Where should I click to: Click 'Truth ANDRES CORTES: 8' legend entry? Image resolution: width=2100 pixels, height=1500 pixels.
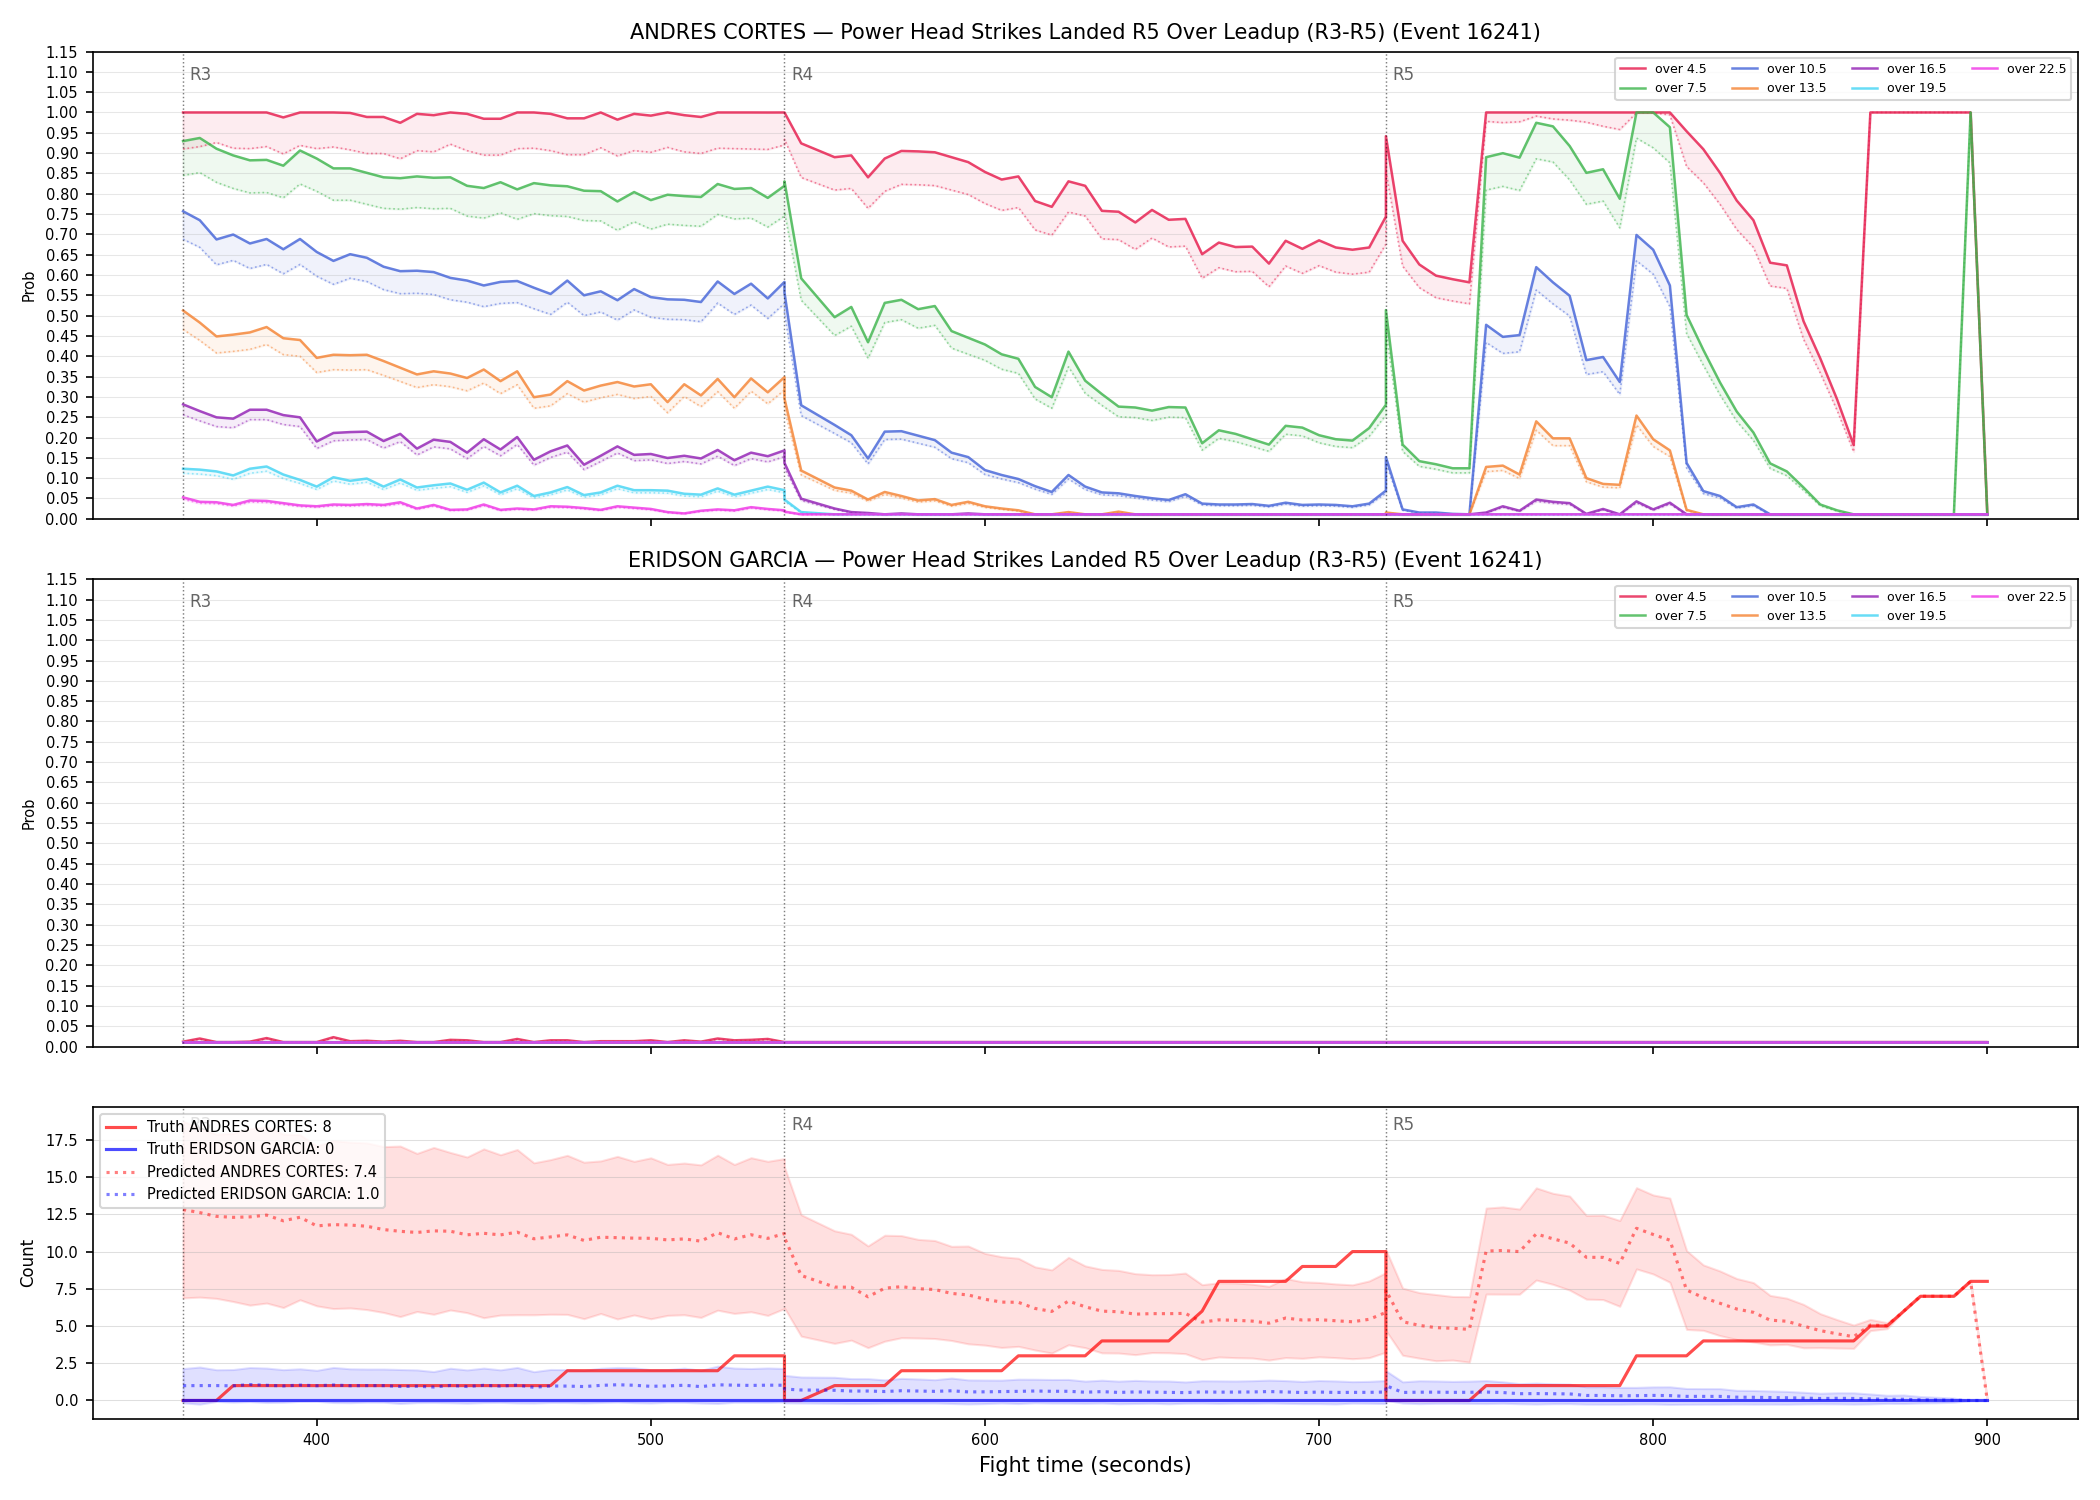coord(218,1127)
